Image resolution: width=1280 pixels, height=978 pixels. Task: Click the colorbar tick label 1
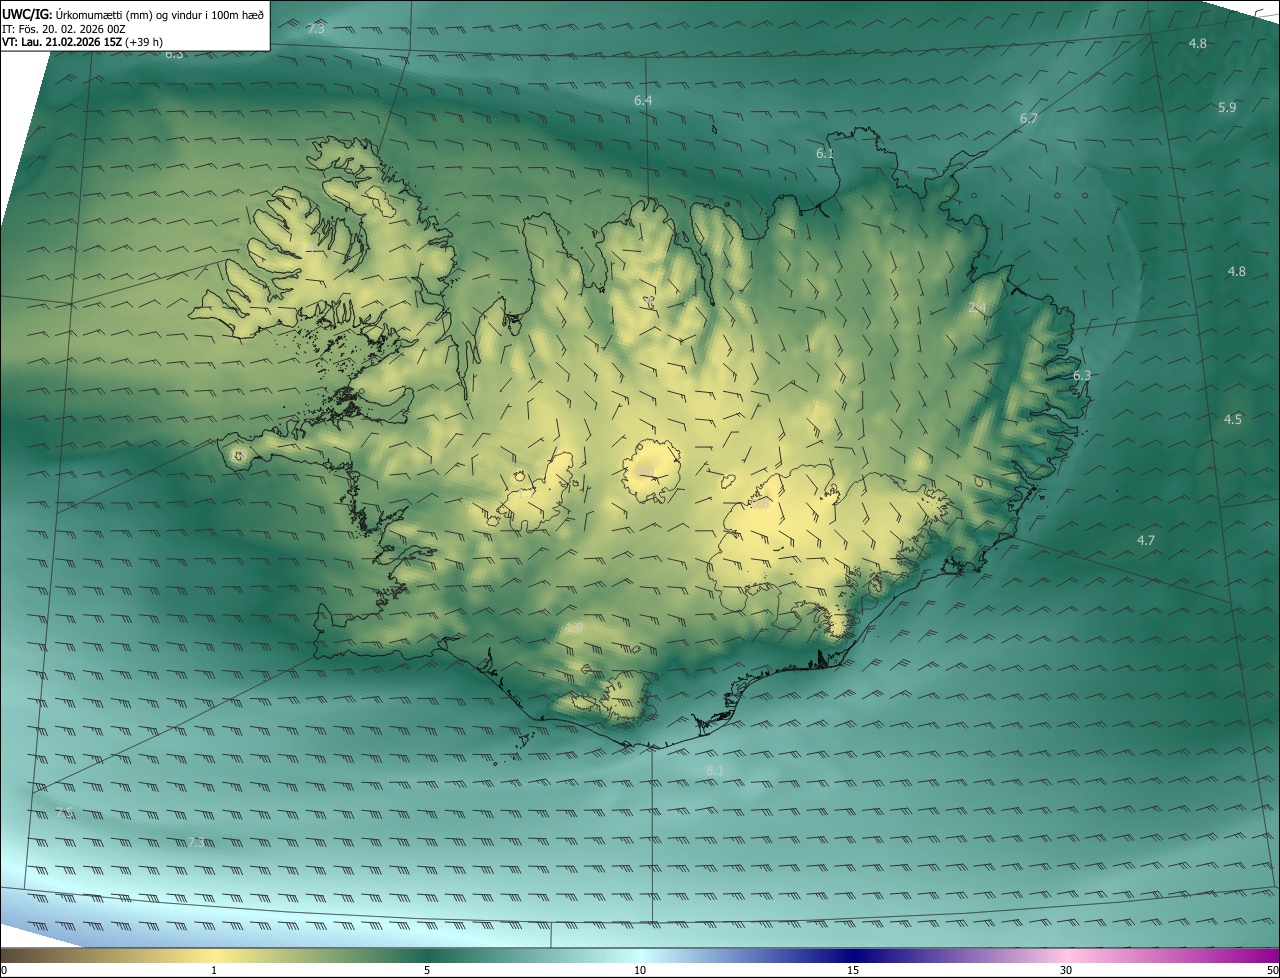[x=214, y=970]
